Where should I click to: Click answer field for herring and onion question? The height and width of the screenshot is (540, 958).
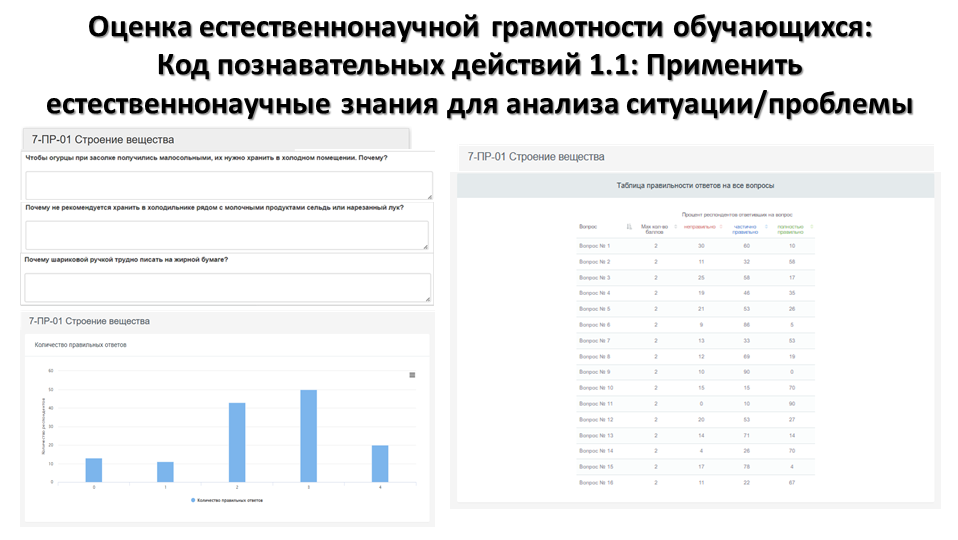coord(226,235)
